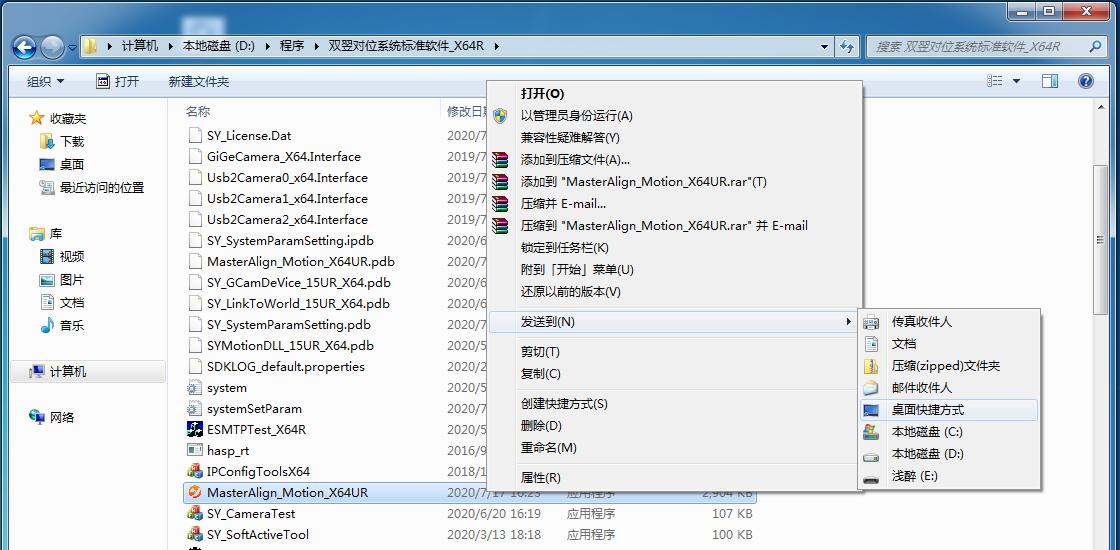Screen dimensions: 1120x550
Task: Click the Back navigation arrow button
Action: [x=25, y=46]
